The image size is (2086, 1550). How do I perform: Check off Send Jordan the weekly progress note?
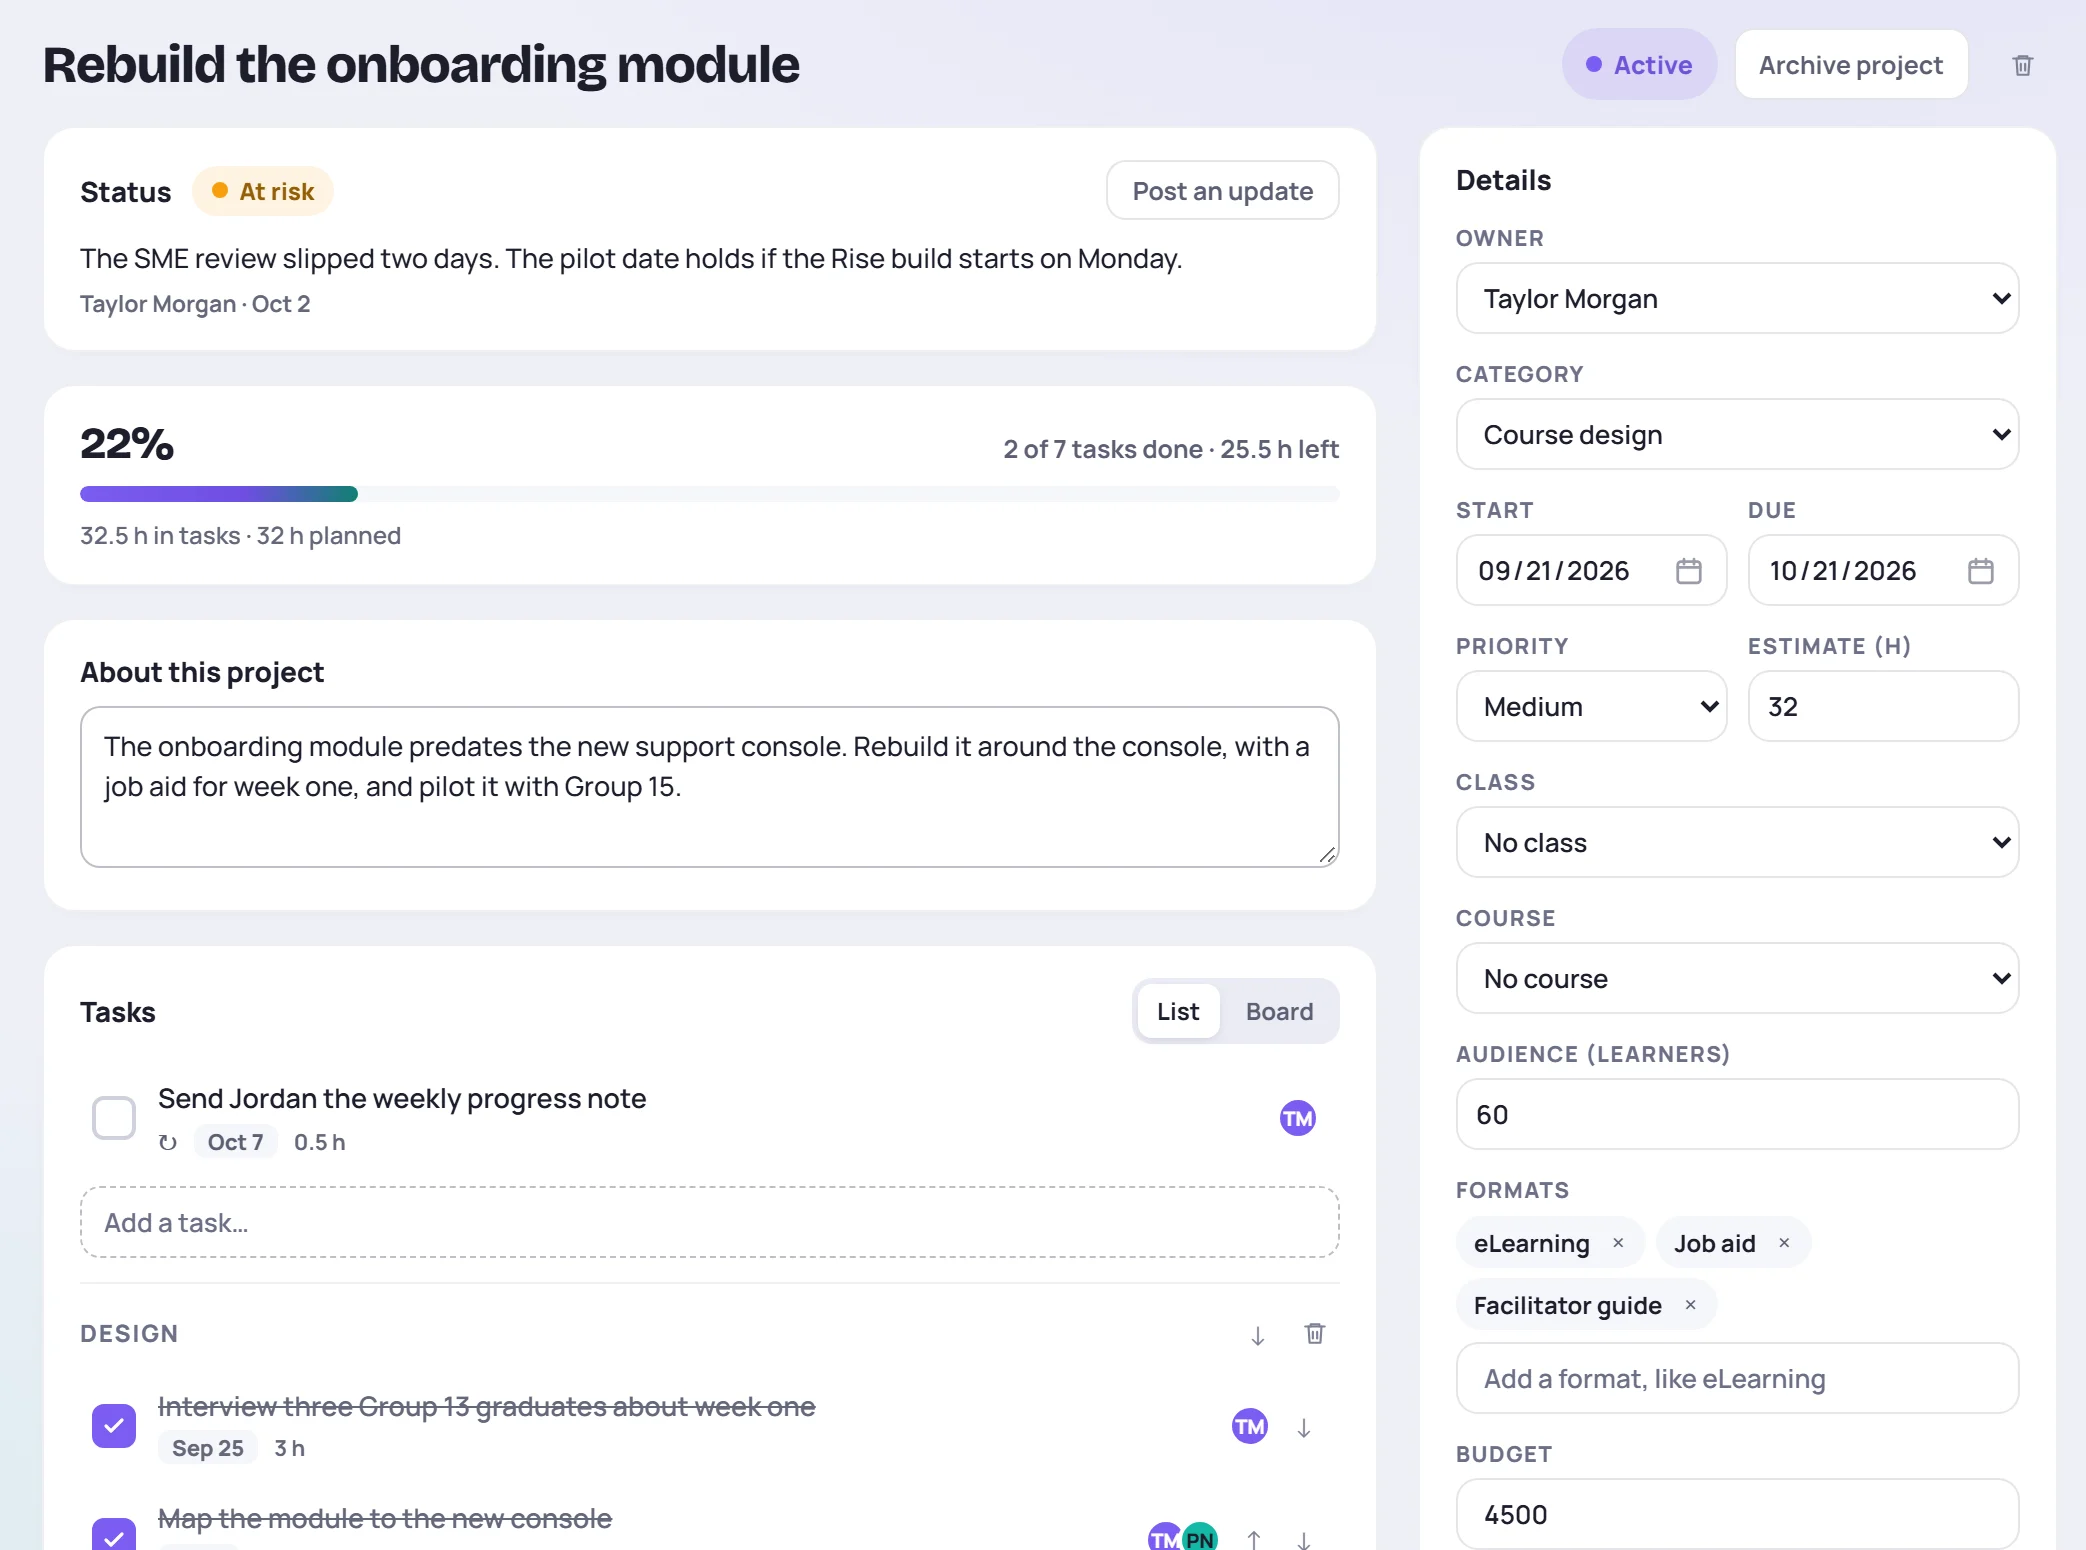click(x=114, y=1118)
